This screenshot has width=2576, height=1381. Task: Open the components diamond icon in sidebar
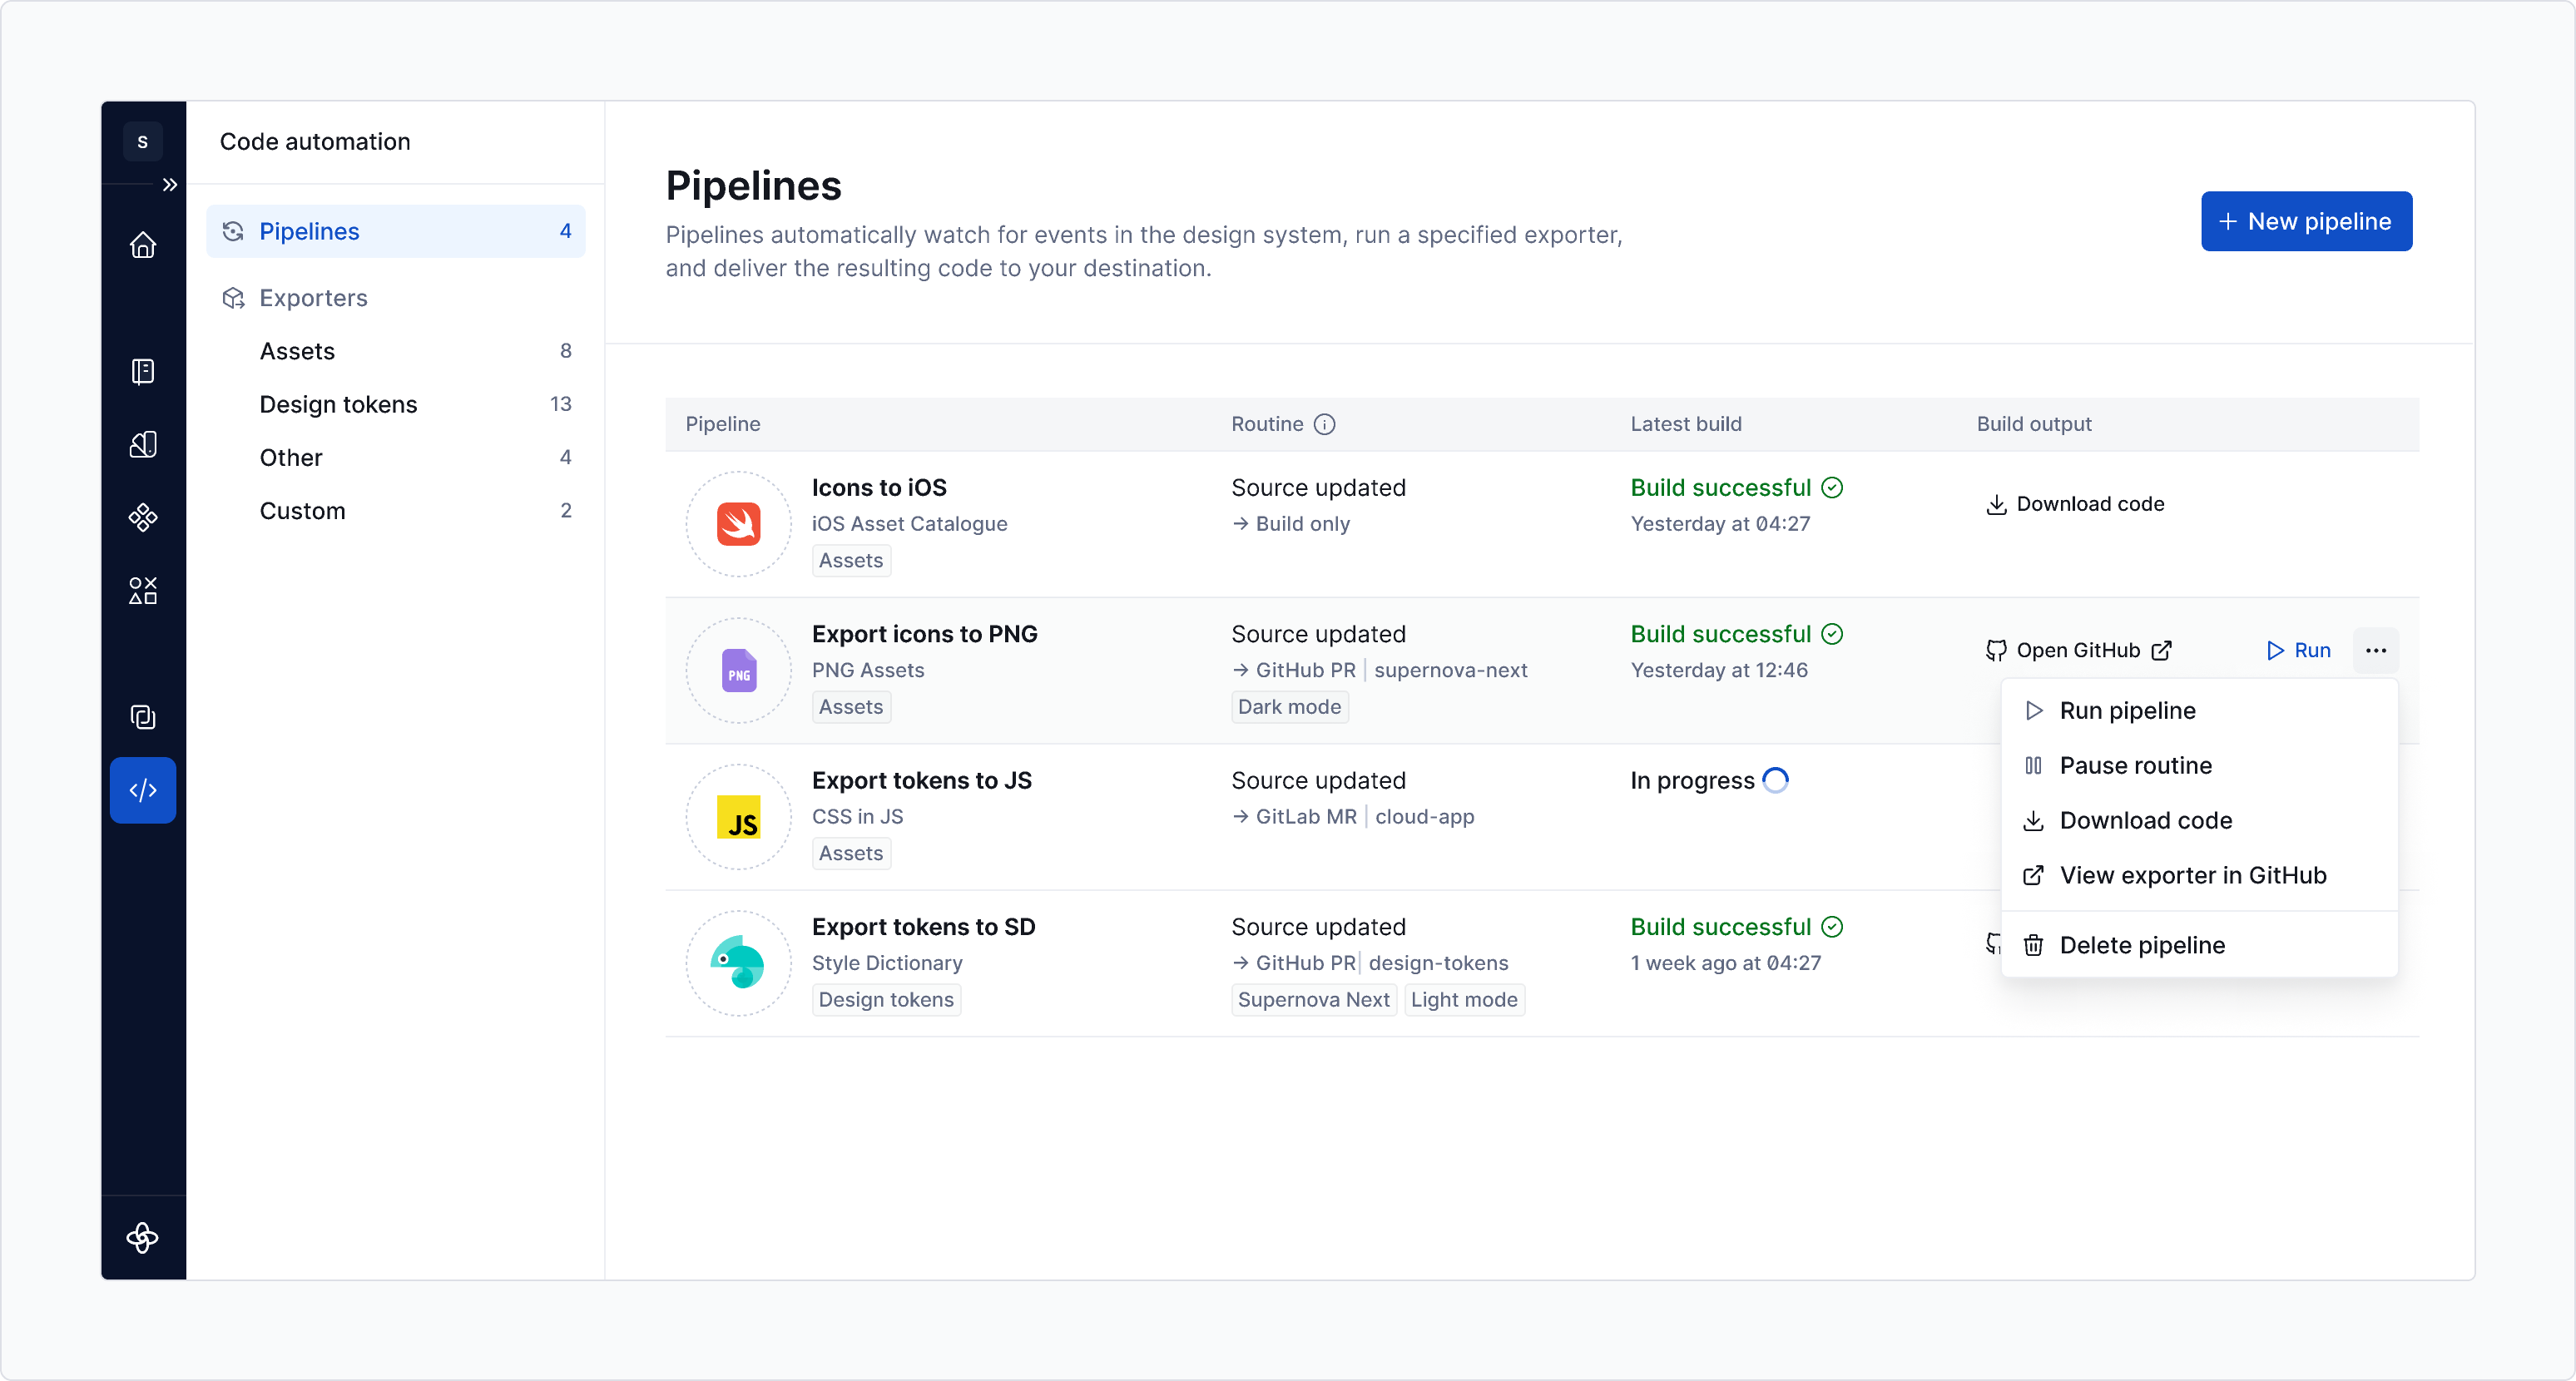(143, 517)
